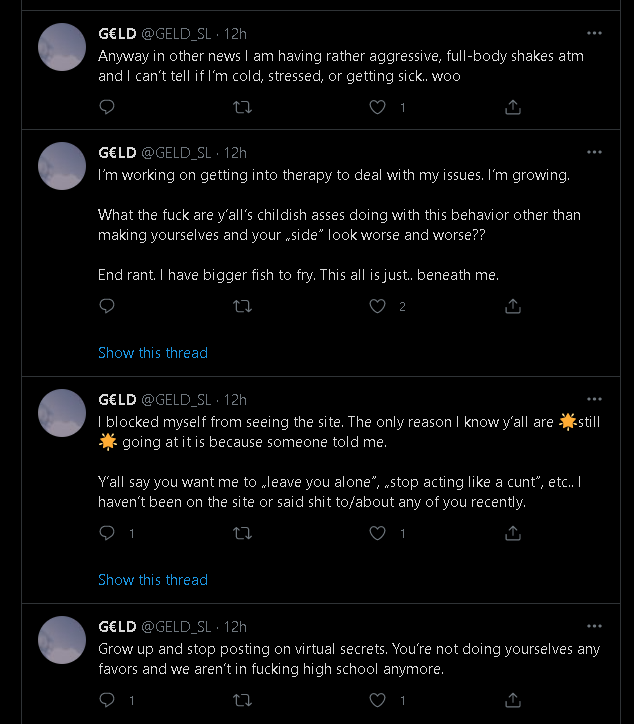Like the blocked-myself-from-site tweet
The image size is (634, 724).
tap(377, 533)
